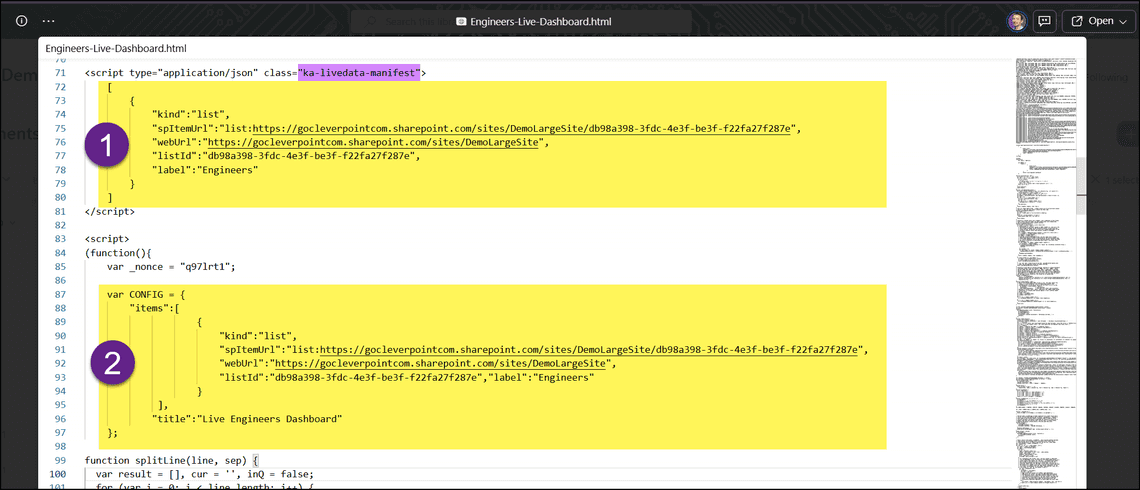
Task: Click the <script> tag on line 83
Action: click(x=107, y=238)
